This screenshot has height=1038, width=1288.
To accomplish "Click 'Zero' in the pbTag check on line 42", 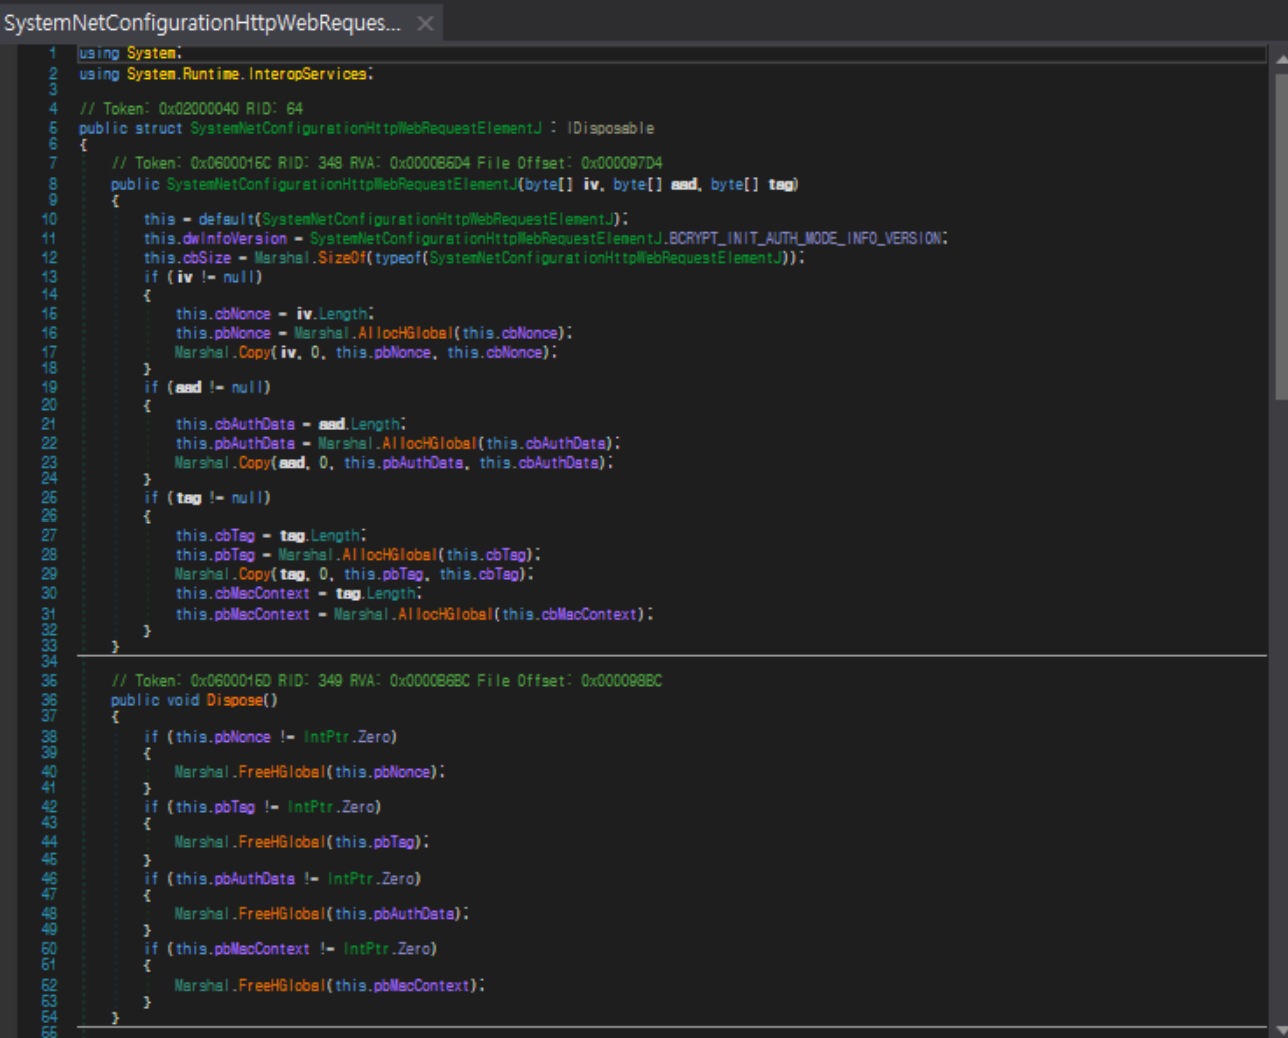I will [x=358, y=807].
